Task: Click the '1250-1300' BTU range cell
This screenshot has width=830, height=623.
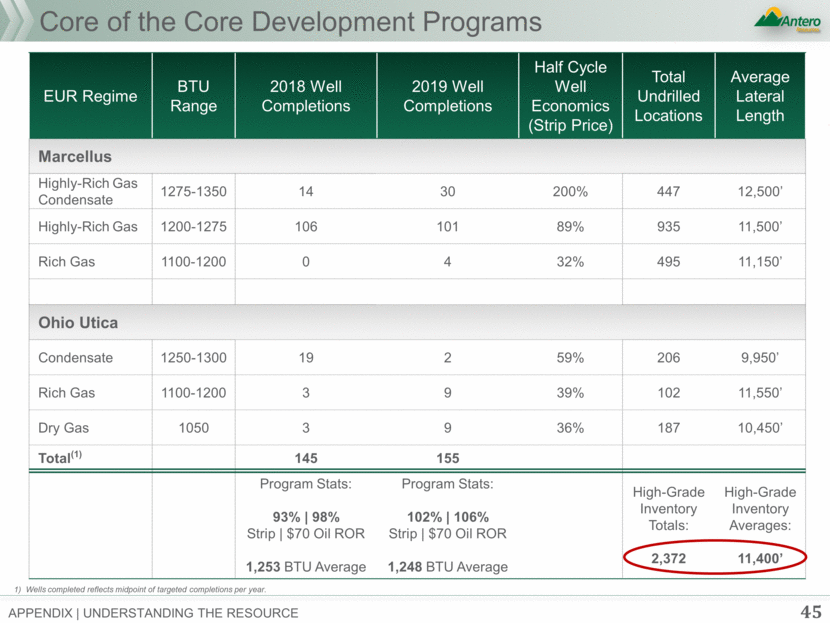Action: click(194, 358)
